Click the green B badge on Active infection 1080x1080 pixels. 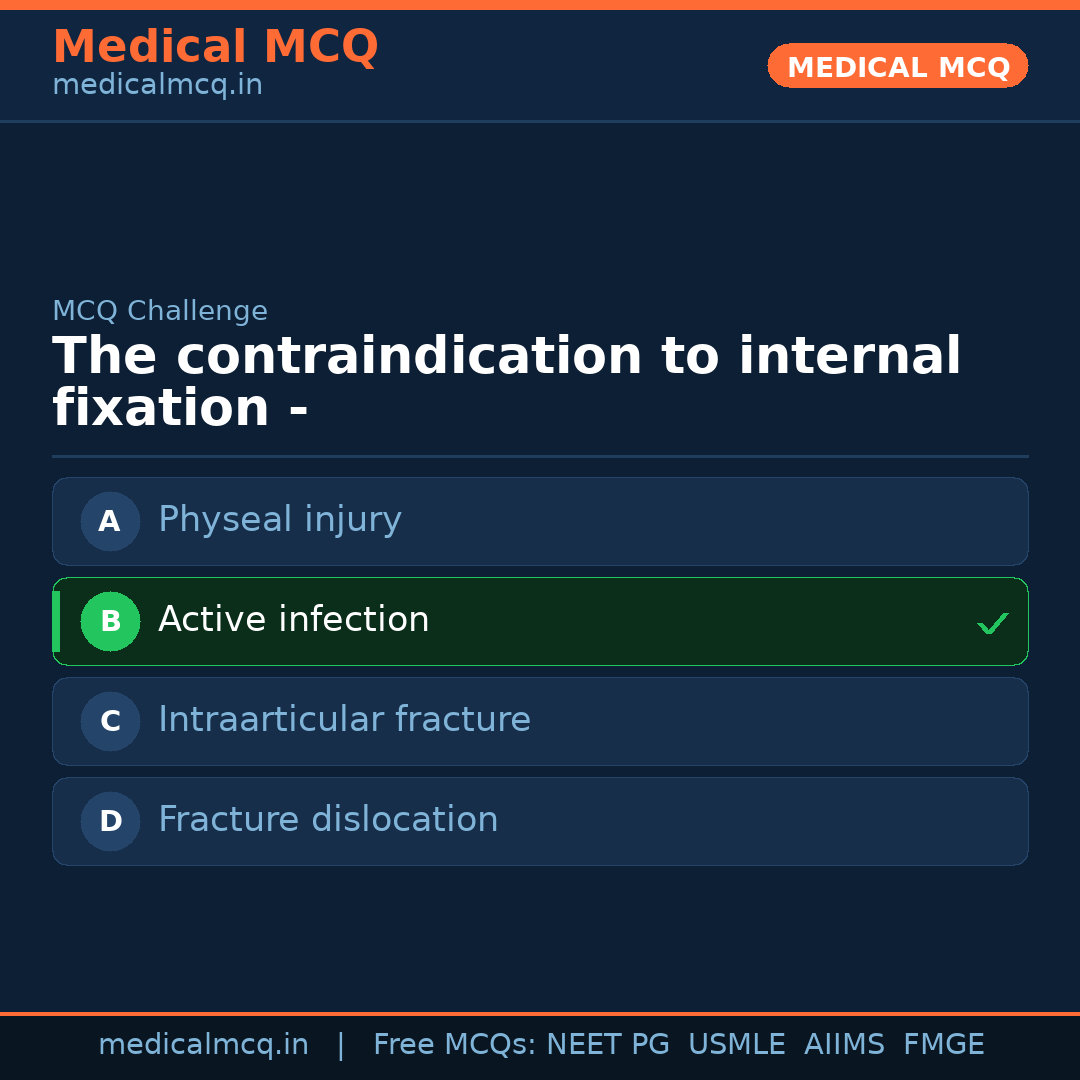110,621
